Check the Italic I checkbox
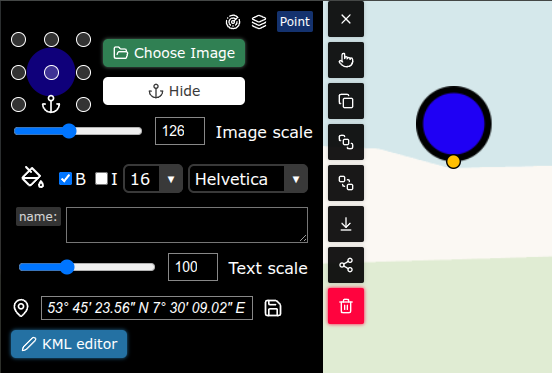The height and width of the screenshot is (373, 552). [x=101, y=178]
